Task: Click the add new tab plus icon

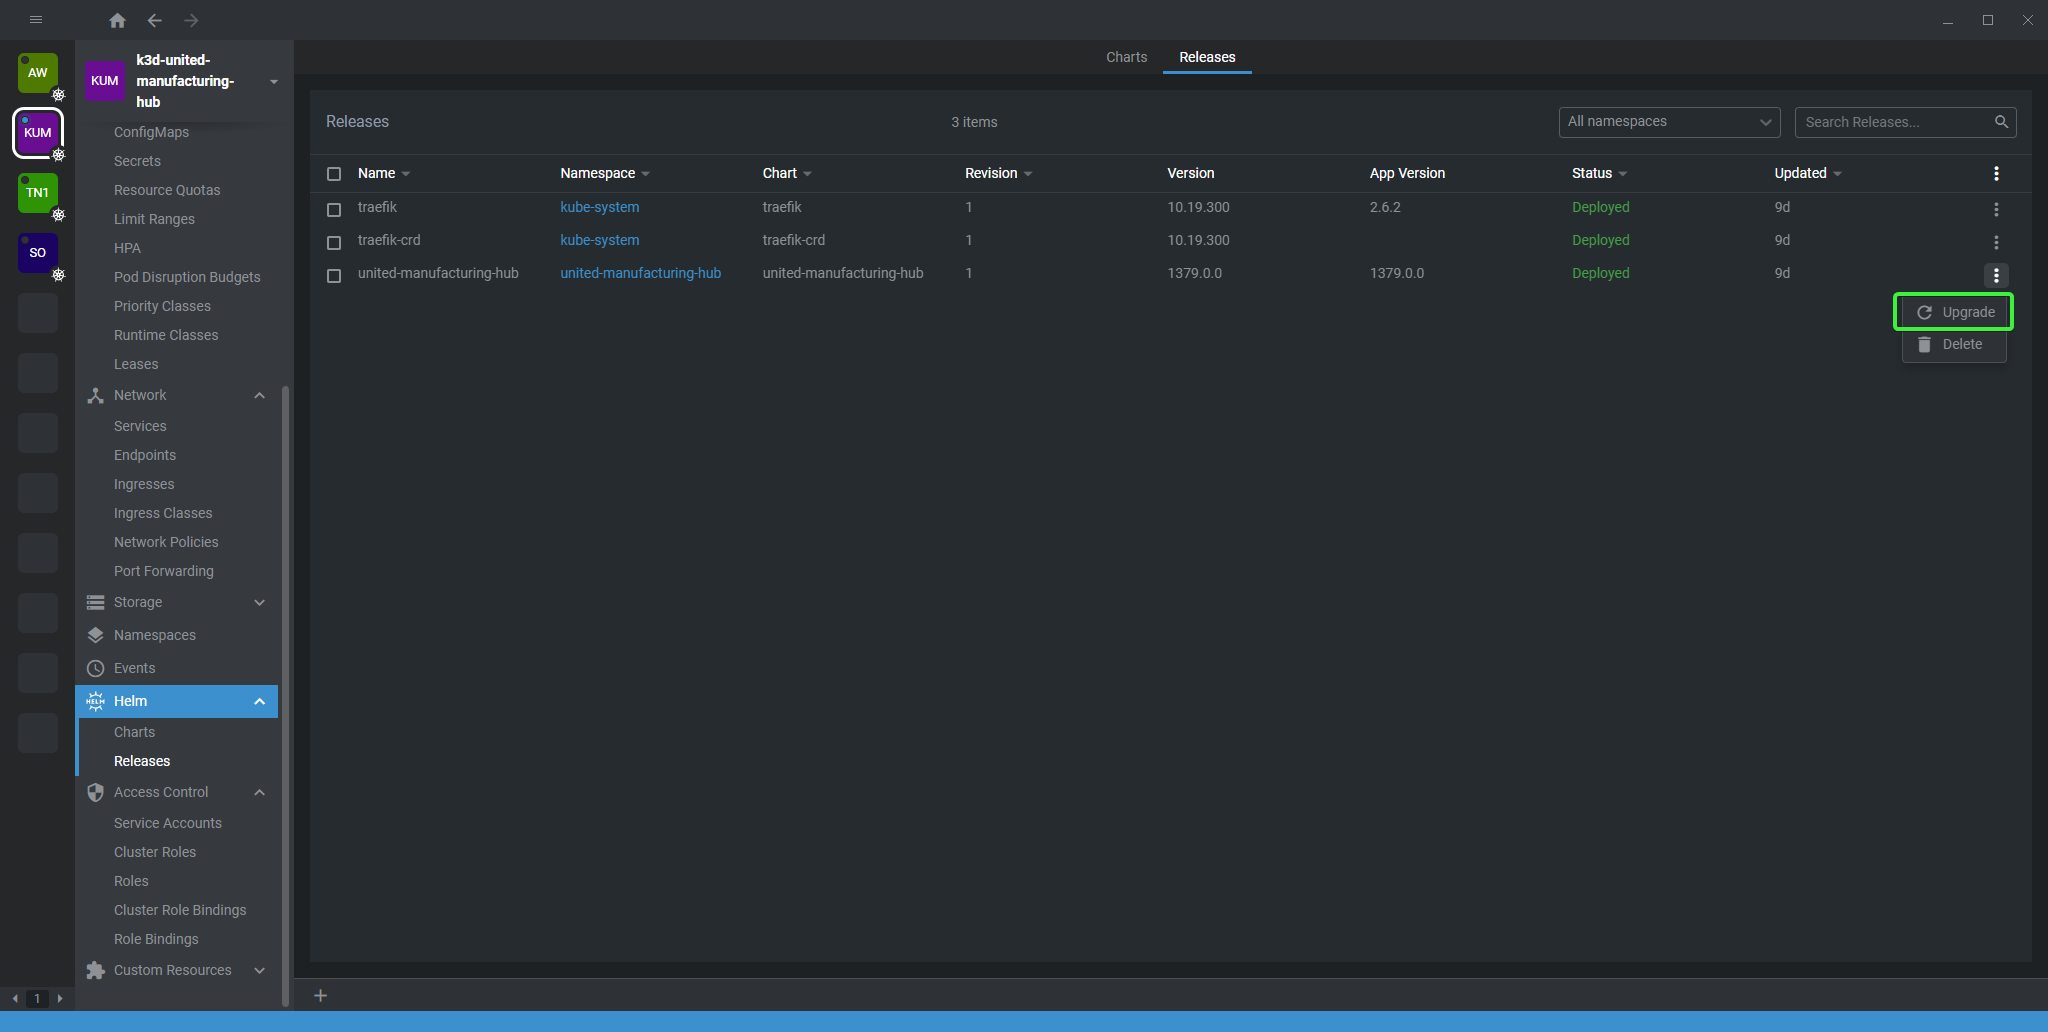Action: (320, 995)
